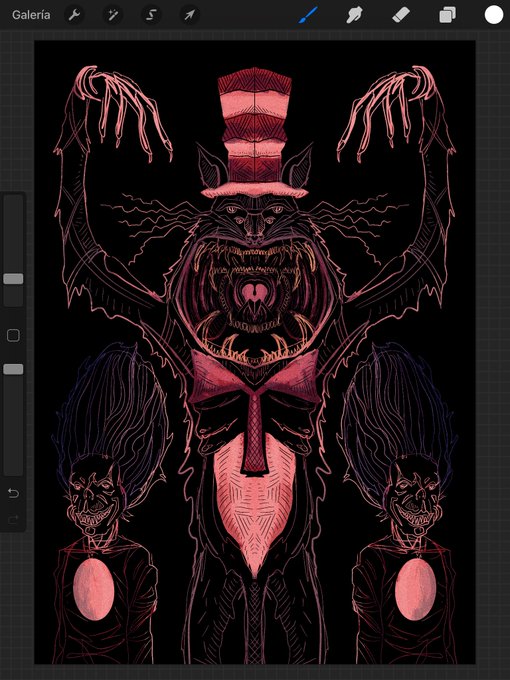
Task: Activate the Selection tool
Action: click(x=151, y=16)
